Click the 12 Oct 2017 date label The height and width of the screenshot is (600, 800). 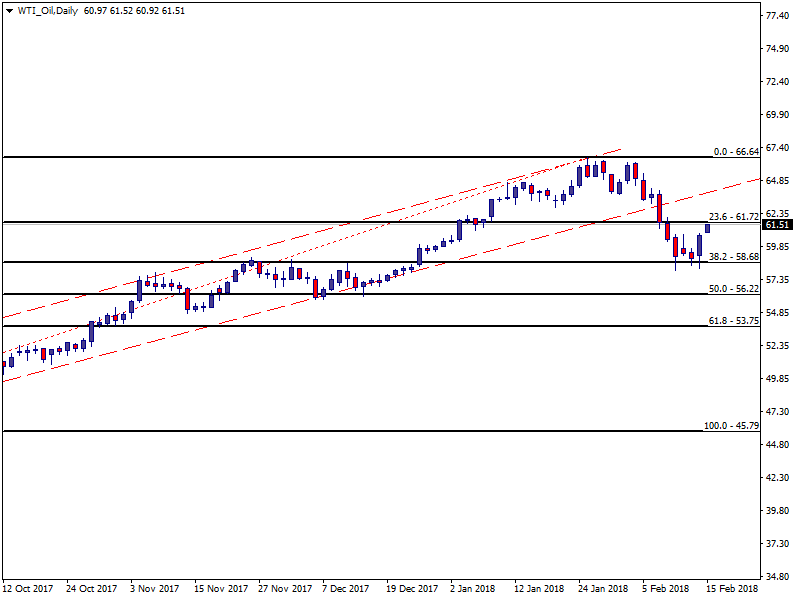coord(28,589)
